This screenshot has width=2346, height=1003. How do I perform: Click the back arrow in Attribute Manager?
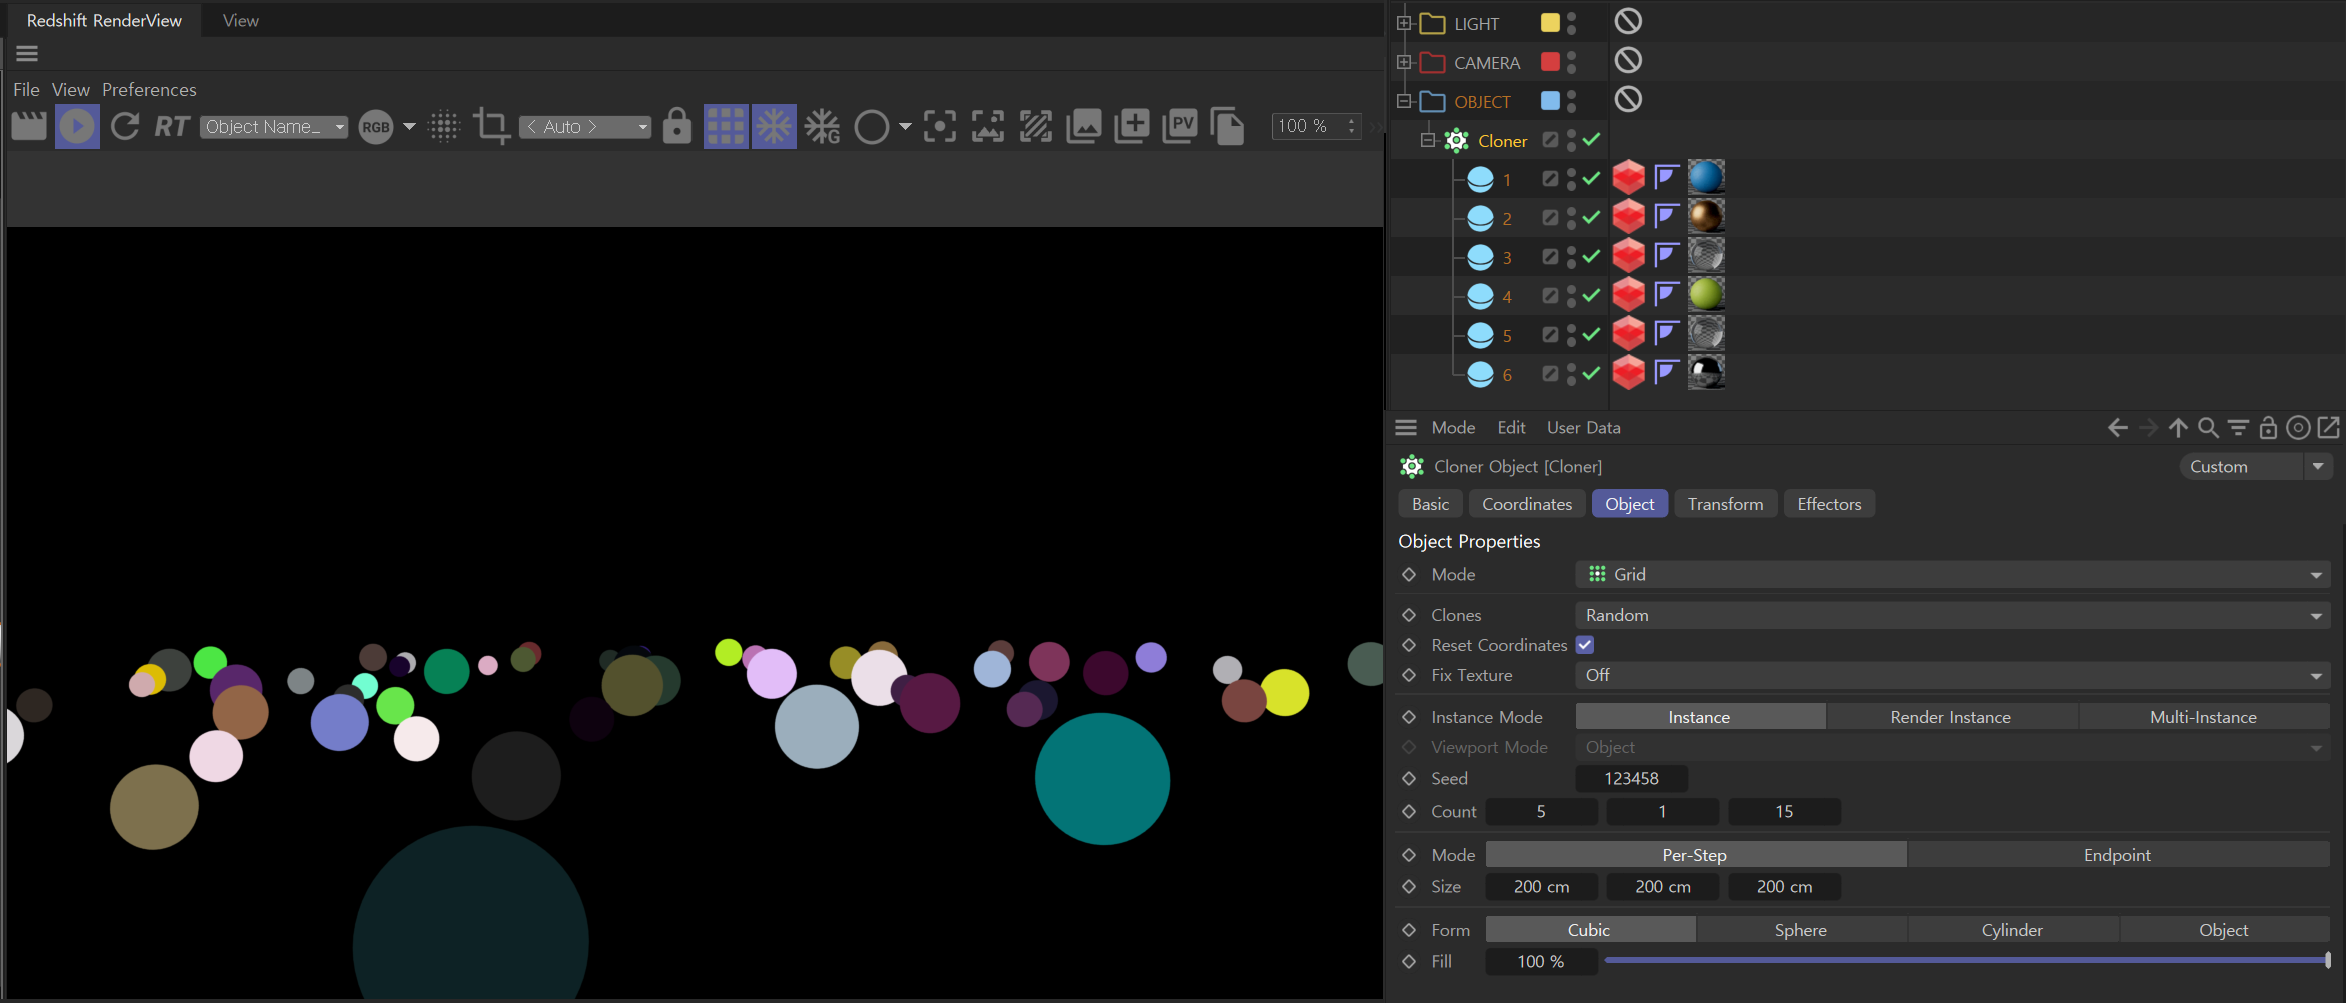click(x=2118, y=428)
